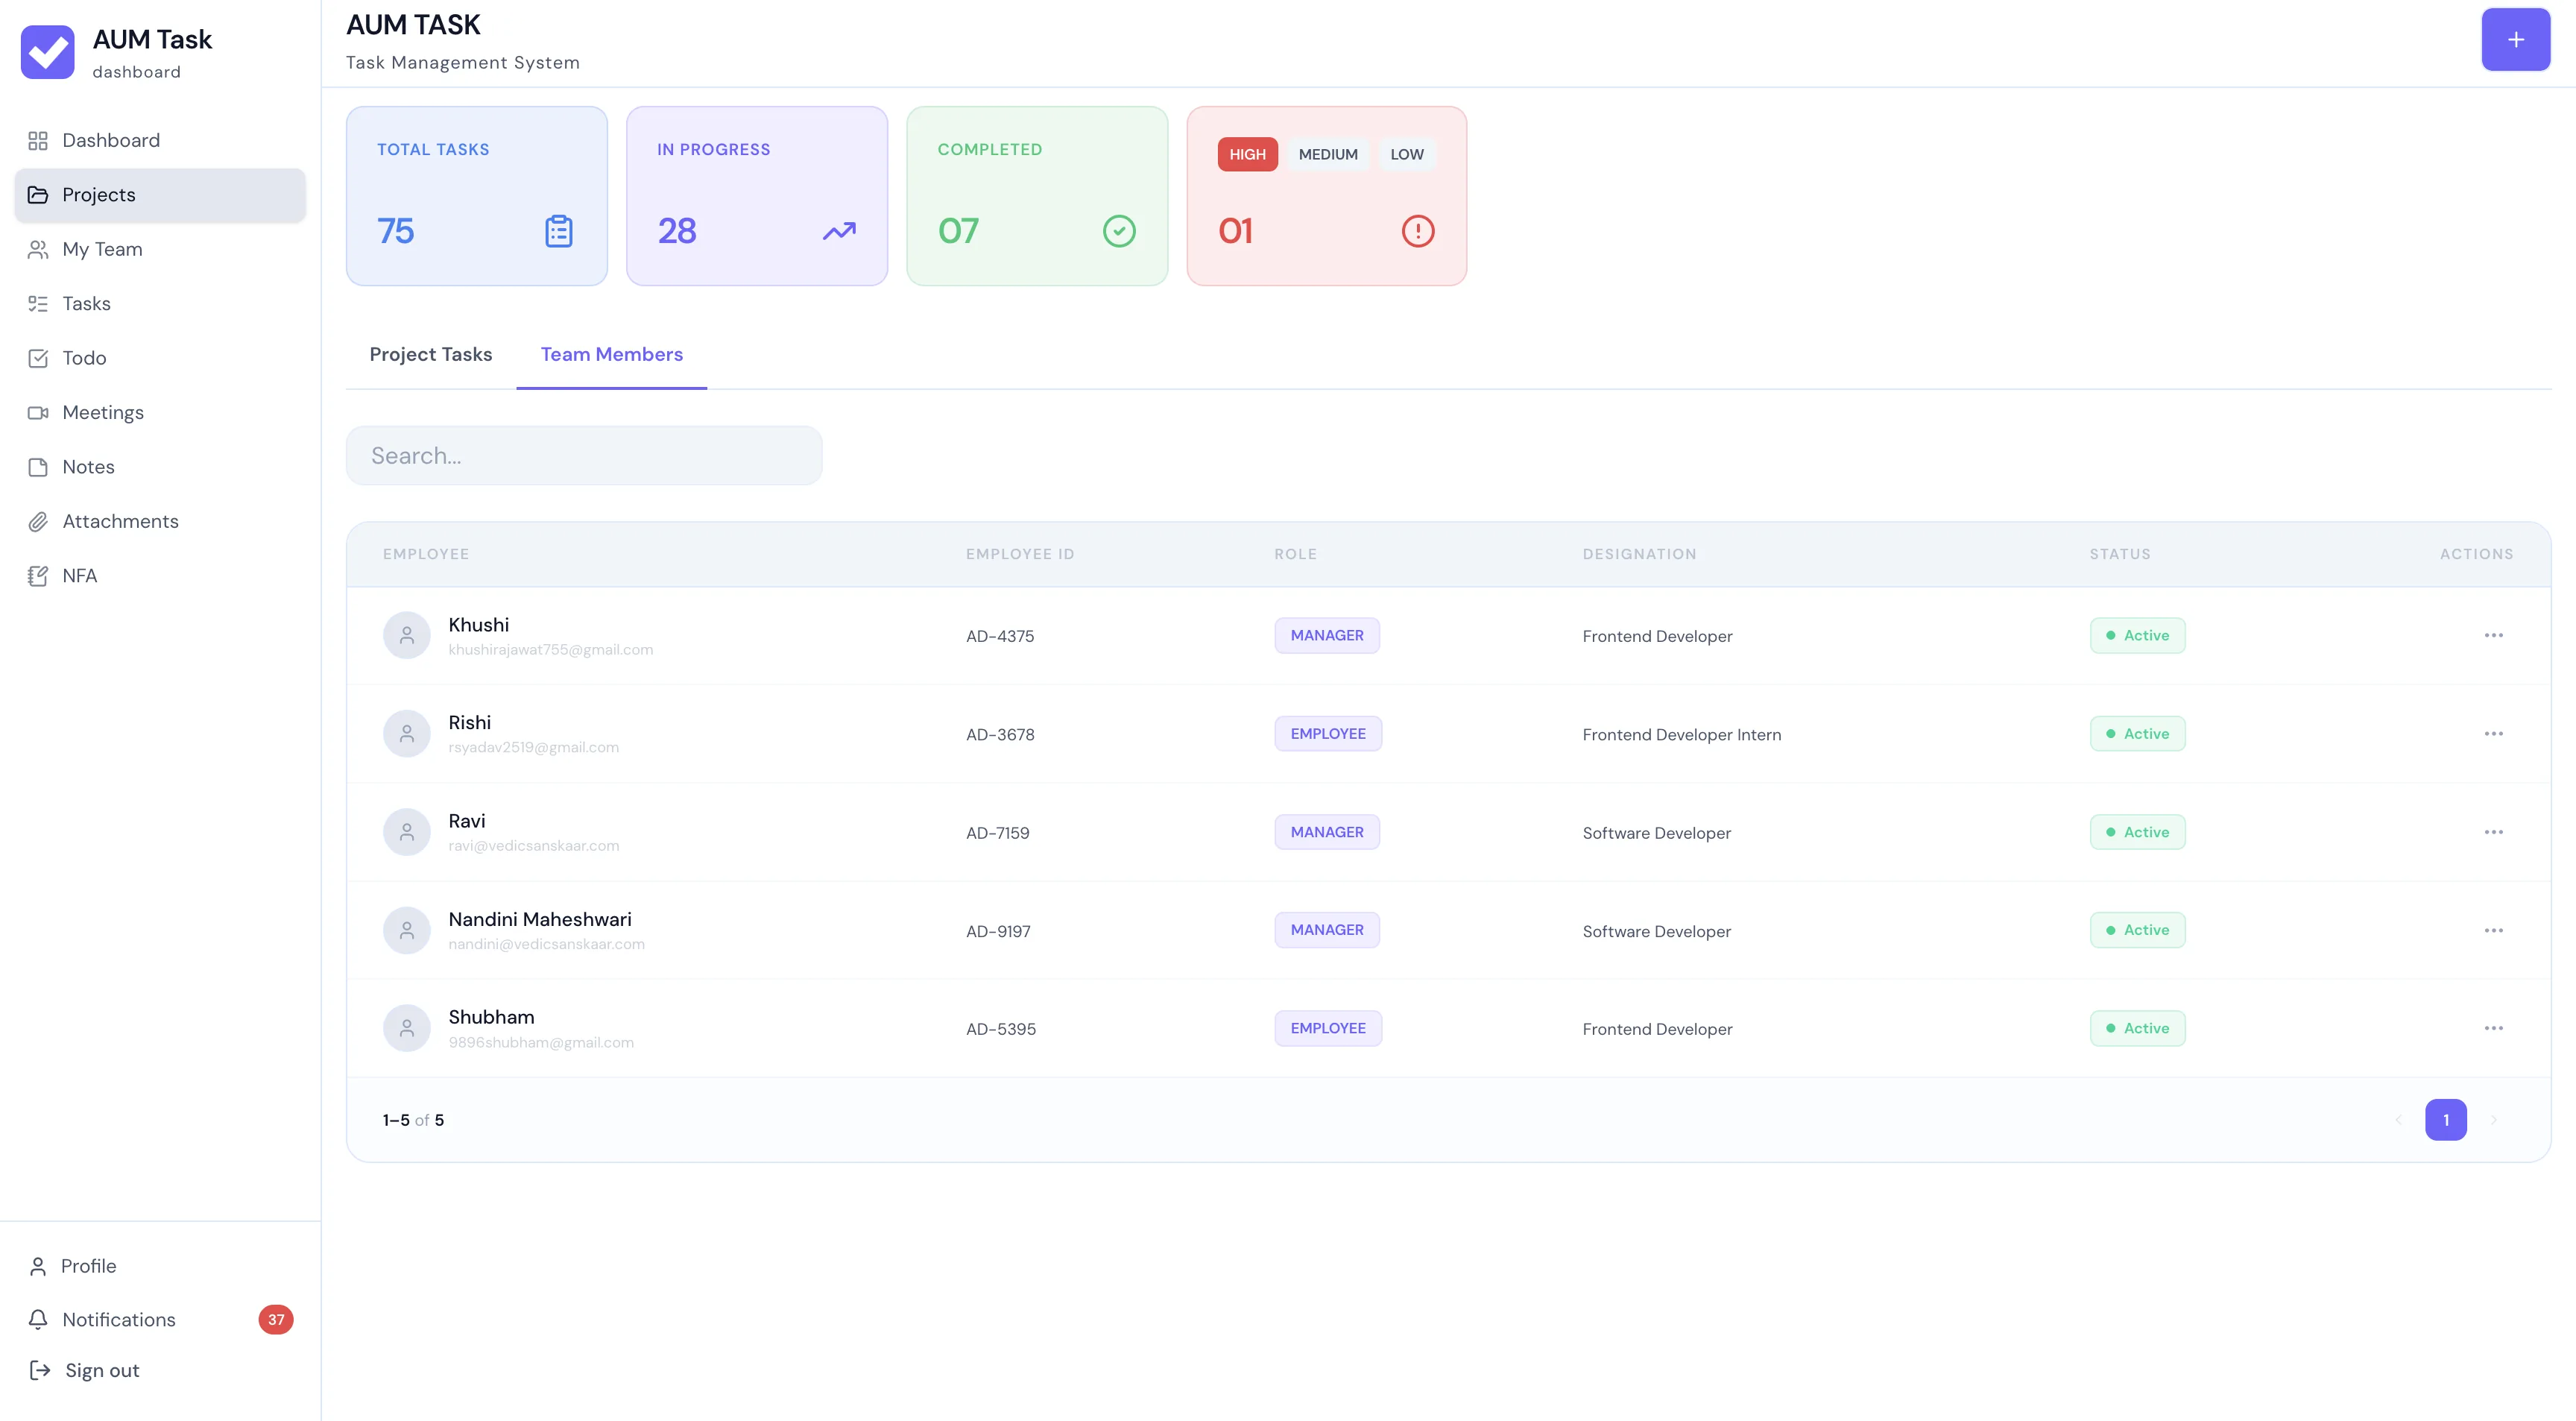2576x1421 pixels.
Task: Select the HIGH priority filter
Action: pos(1247,154)
